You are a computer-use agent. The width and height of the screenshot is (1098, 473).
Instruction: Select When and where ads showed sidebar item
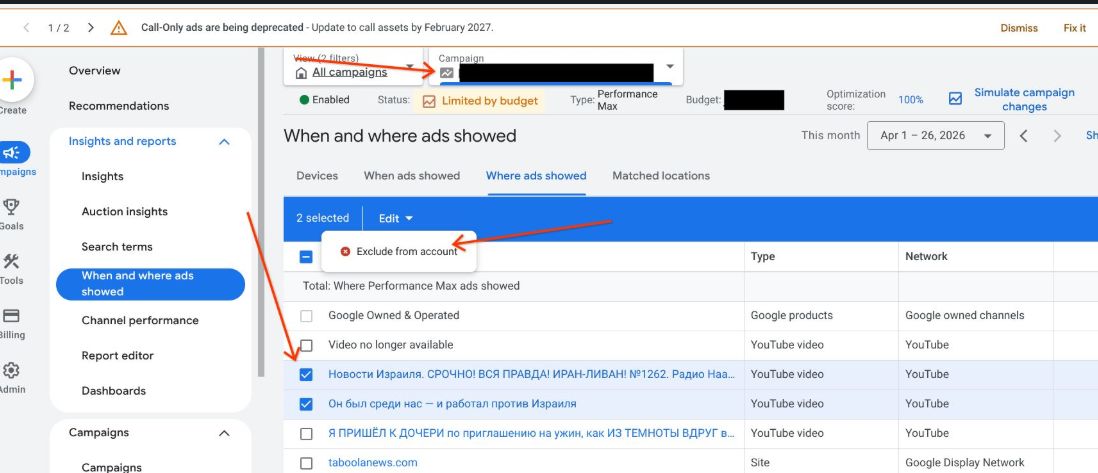coord(151,284)
